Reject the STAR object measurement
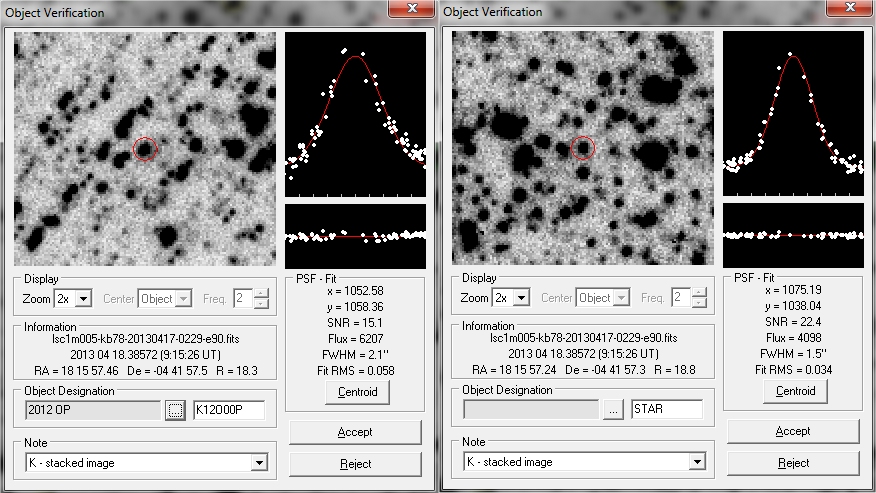 click(x=793, y=464)
